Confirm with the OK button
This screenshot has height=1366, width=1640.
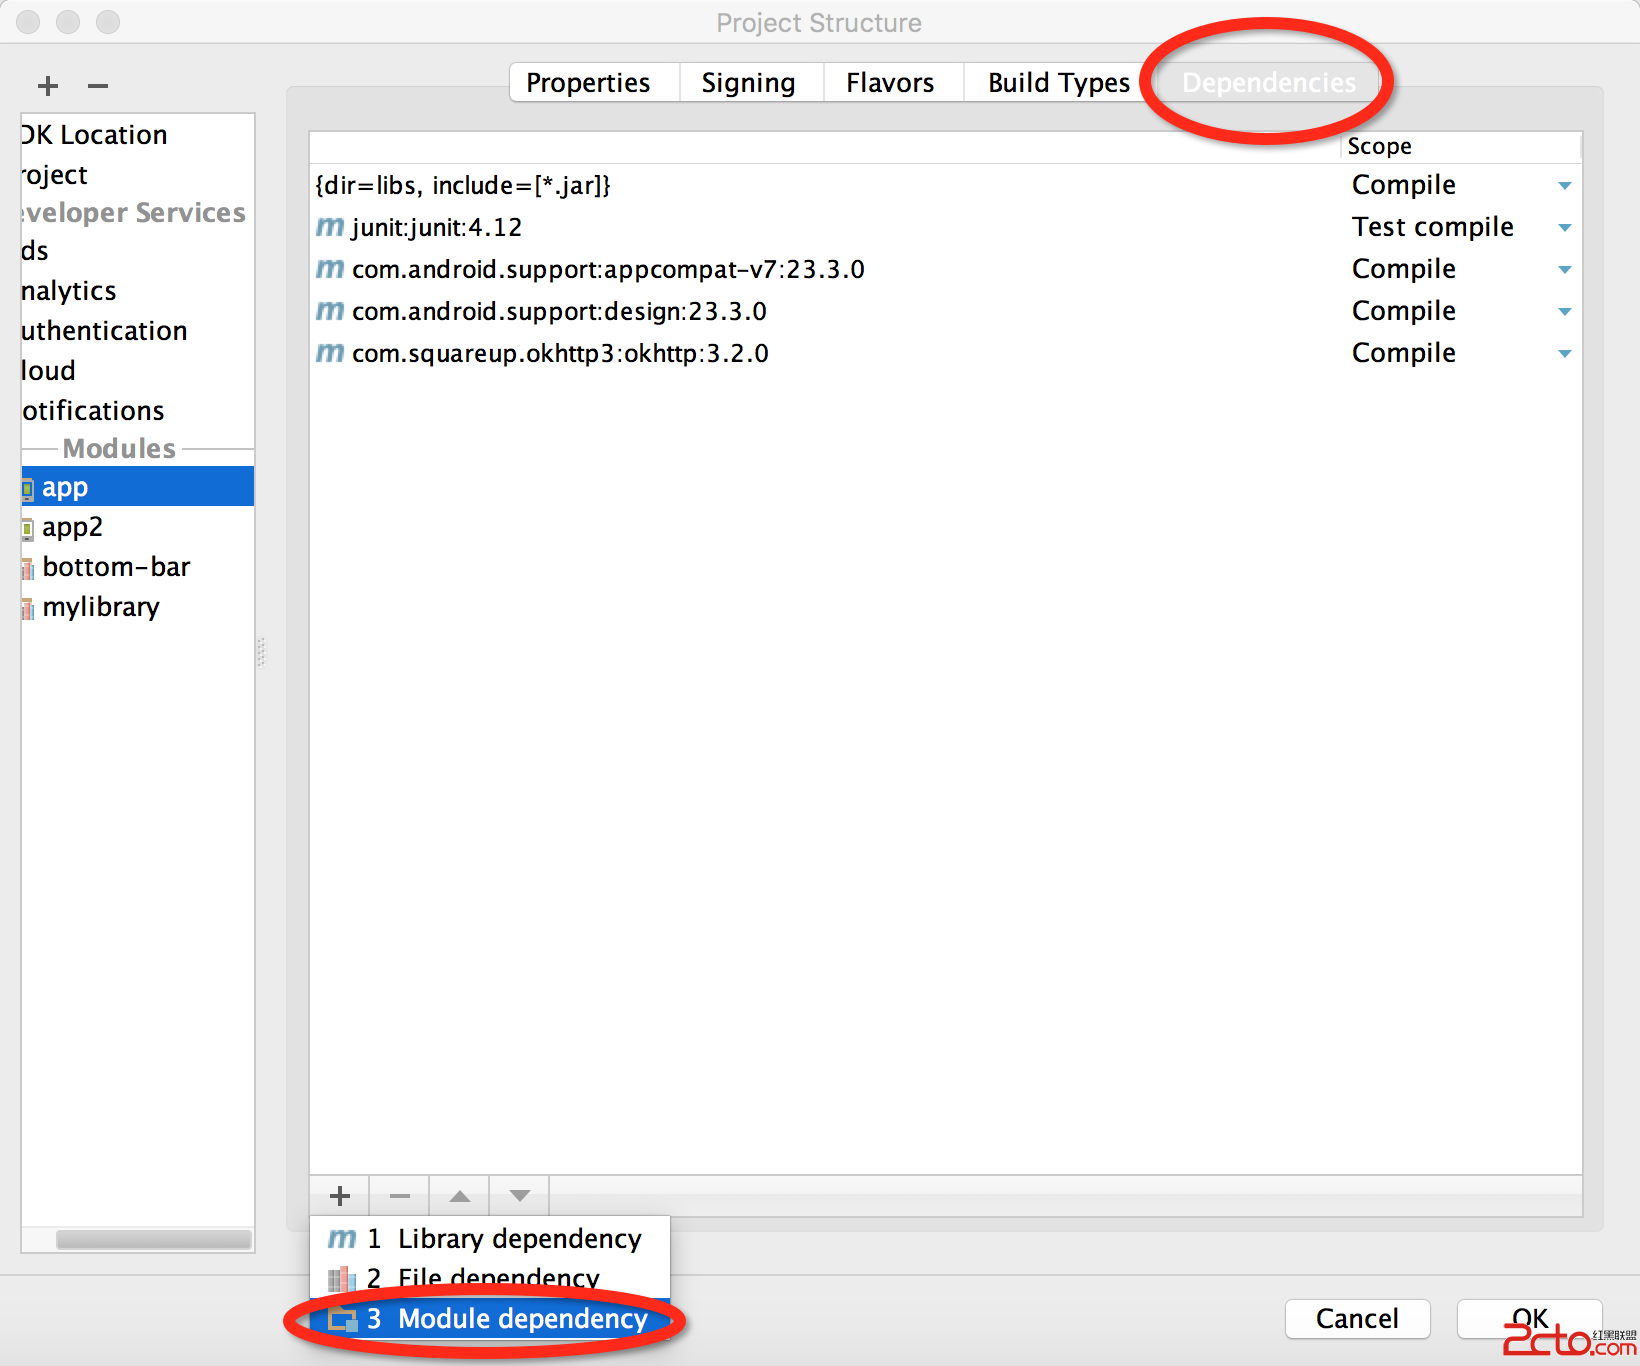pyautogui.click(x=1530, y=1319)
